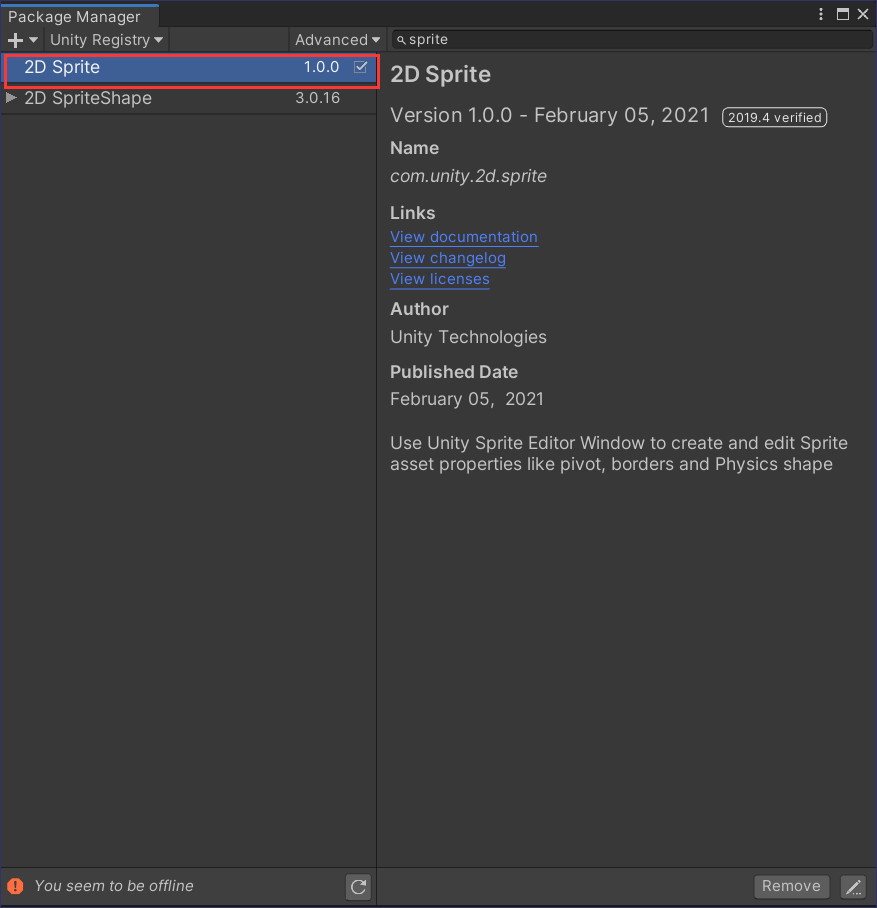This screenshot has width=877, height=908.
Task: Open the Advanced dropdown menu
Action: coord(337,40)
